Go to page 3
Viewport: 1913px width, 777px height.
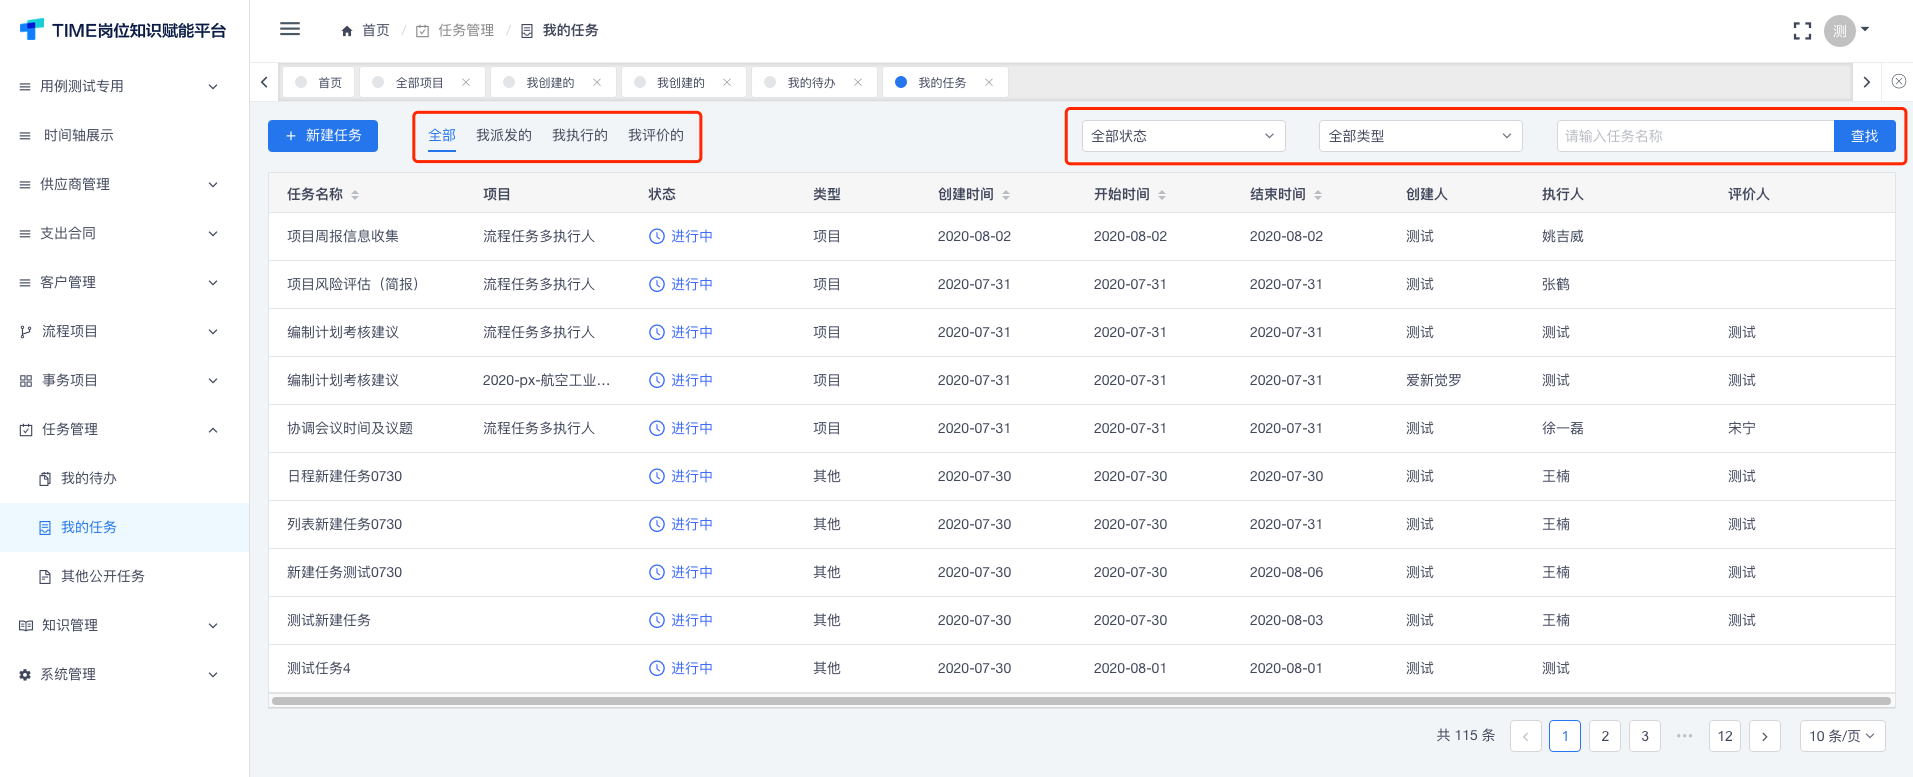pyautogui.click(x=1645, y=736)
